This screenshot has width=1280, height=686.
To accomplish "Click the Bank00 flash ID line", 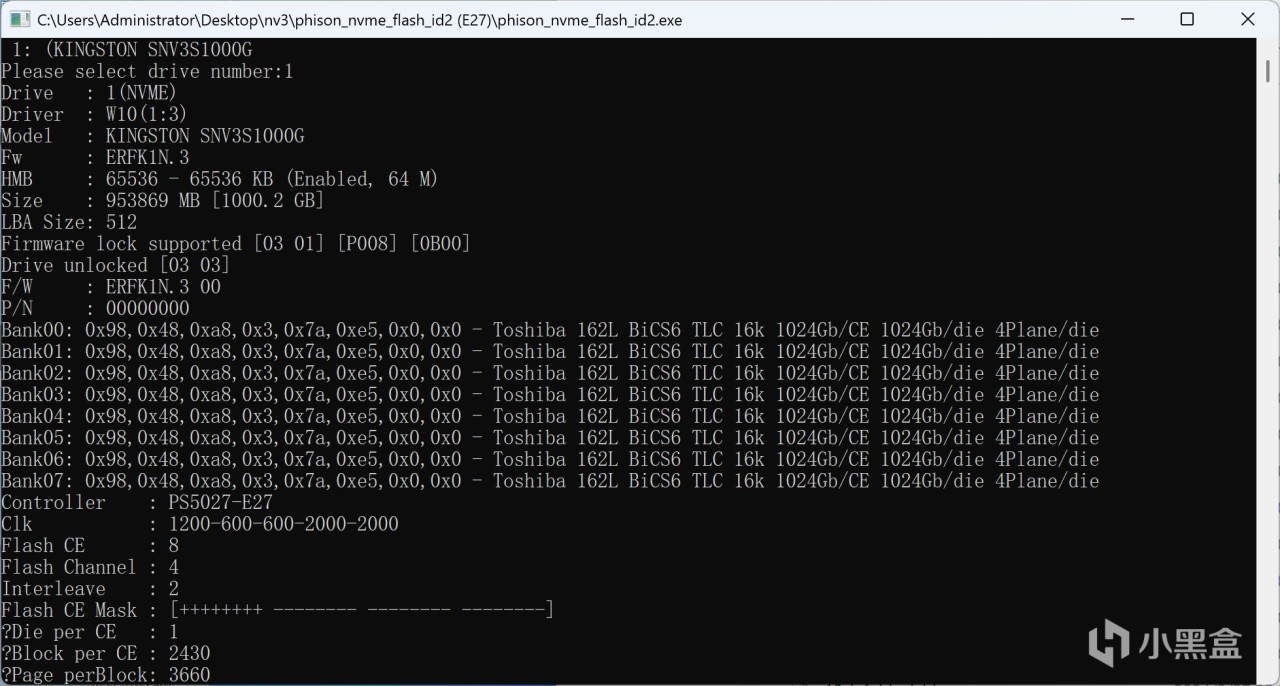I will 550,330.
